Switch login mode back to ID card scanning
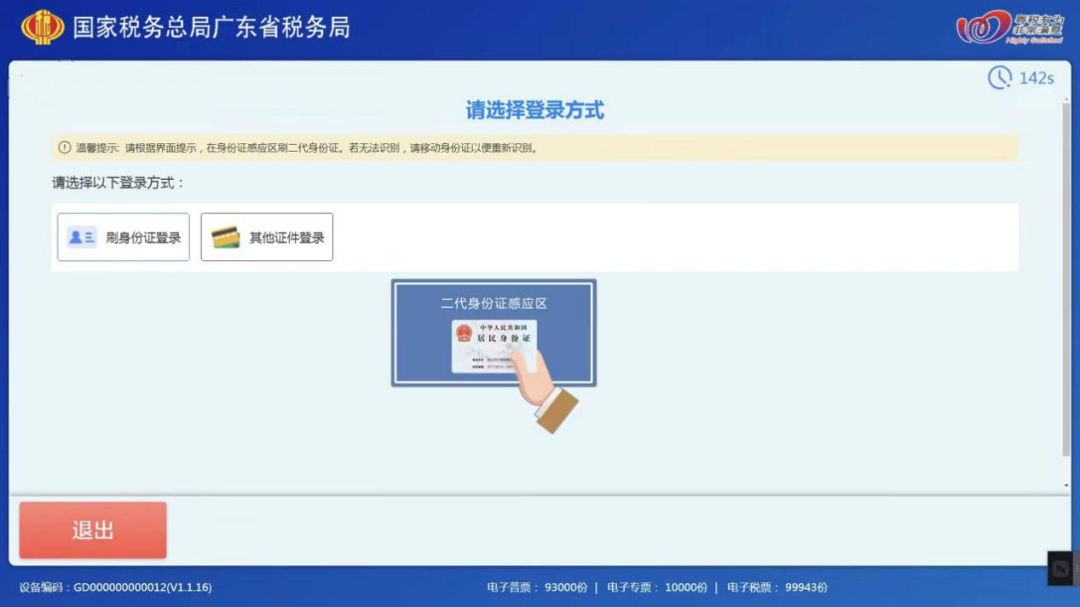 tap(123, 237)
